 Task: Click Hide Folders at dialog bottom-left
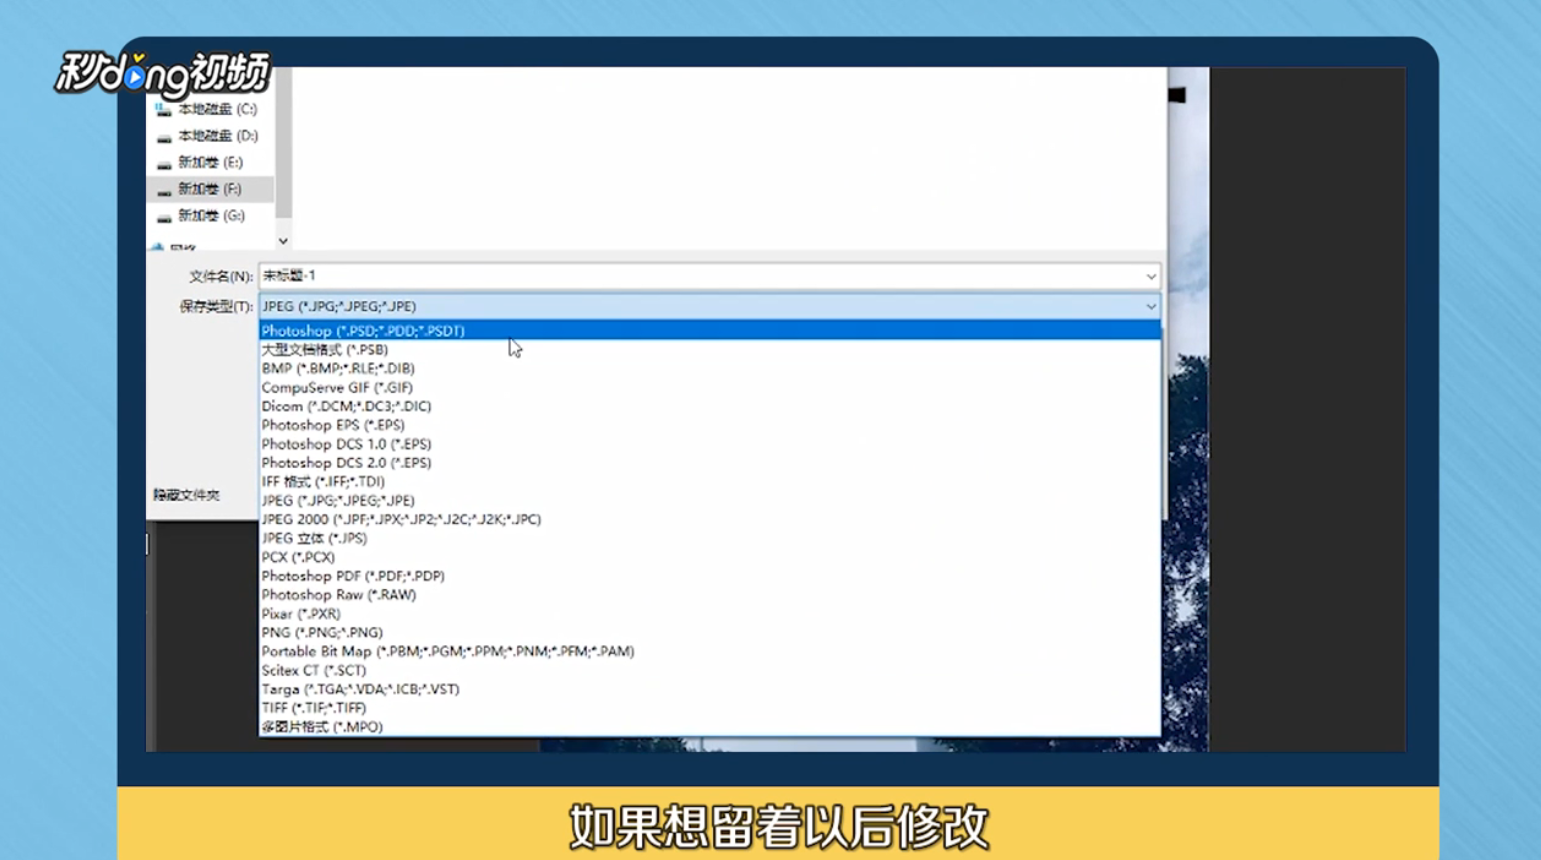(x=186, y=495)
